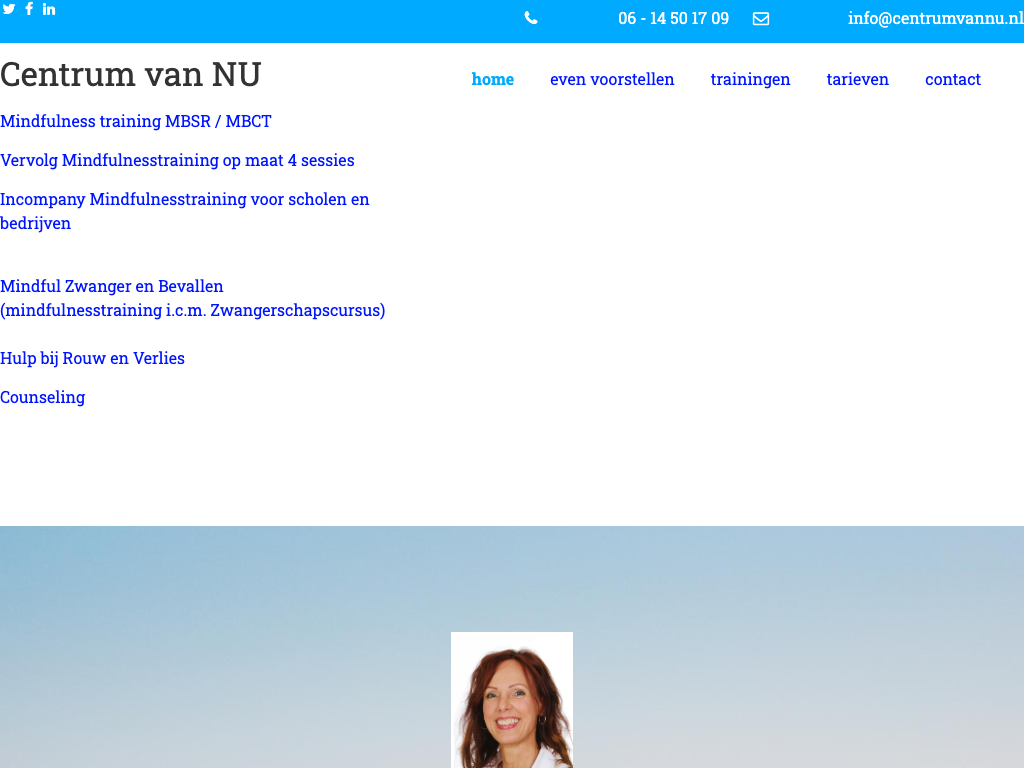Screen dimensions: 1024x768
Task: Navigate to the contact page
Action: click(x=952, y=79)
